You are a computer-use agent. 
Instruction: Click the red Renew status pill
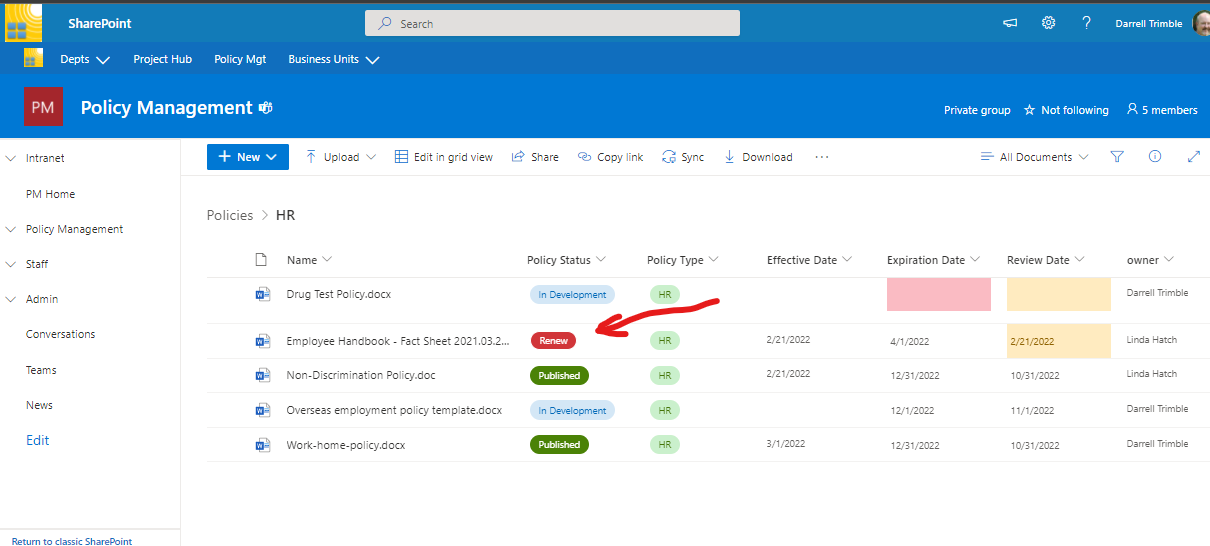(553, 340)
